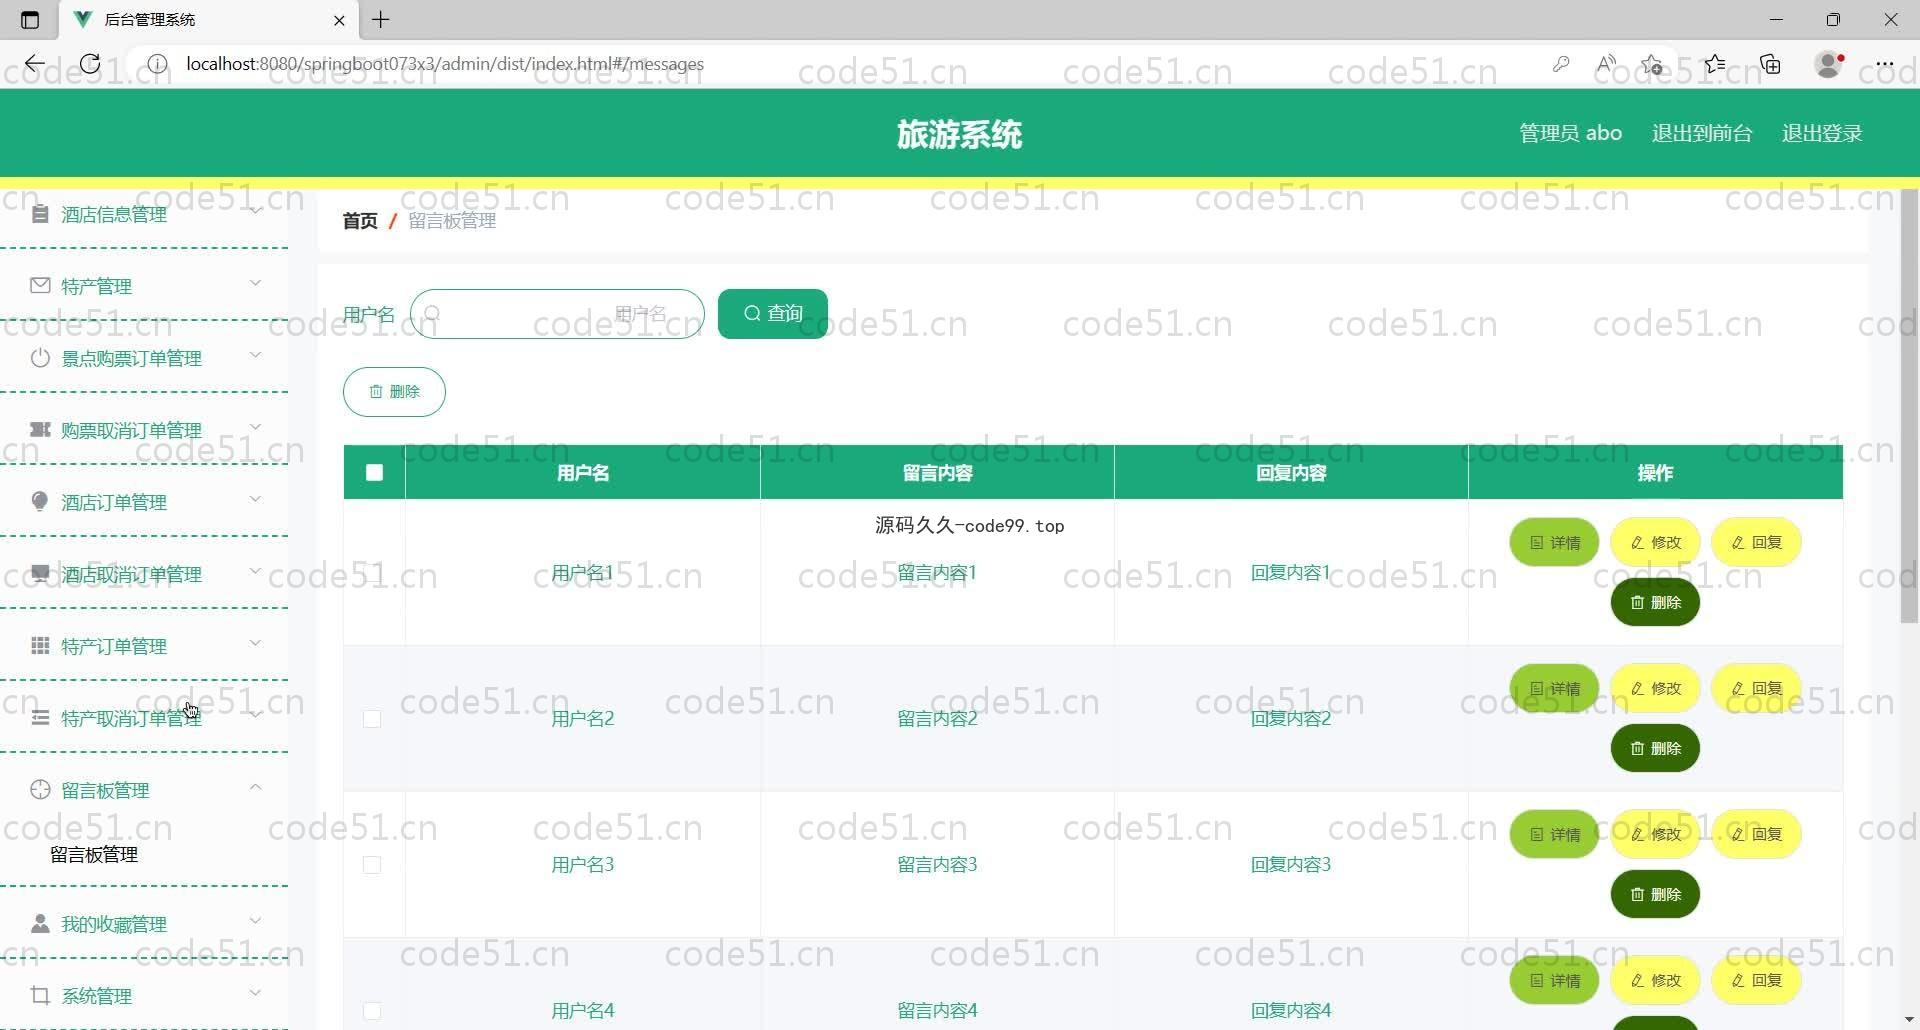Click 回复 for the 用户名3 row
The image size is (1920, 1030).
click(1756, 834)
